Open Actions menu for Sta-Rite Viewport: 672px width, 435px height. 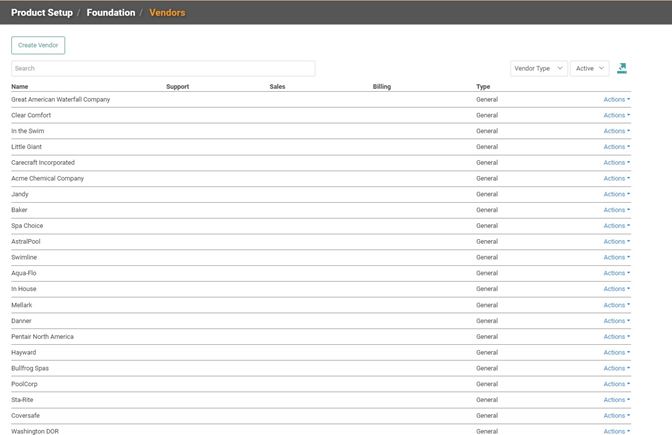tap(617, 400)
